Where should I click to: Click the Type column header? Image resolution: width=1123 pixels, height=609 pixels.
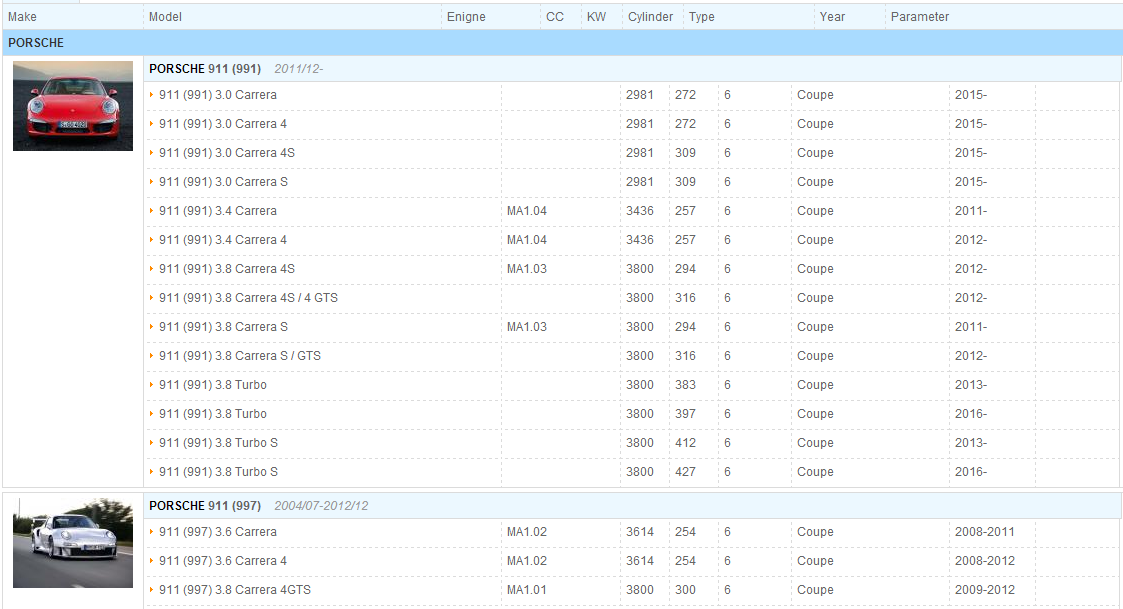[702, 16]
